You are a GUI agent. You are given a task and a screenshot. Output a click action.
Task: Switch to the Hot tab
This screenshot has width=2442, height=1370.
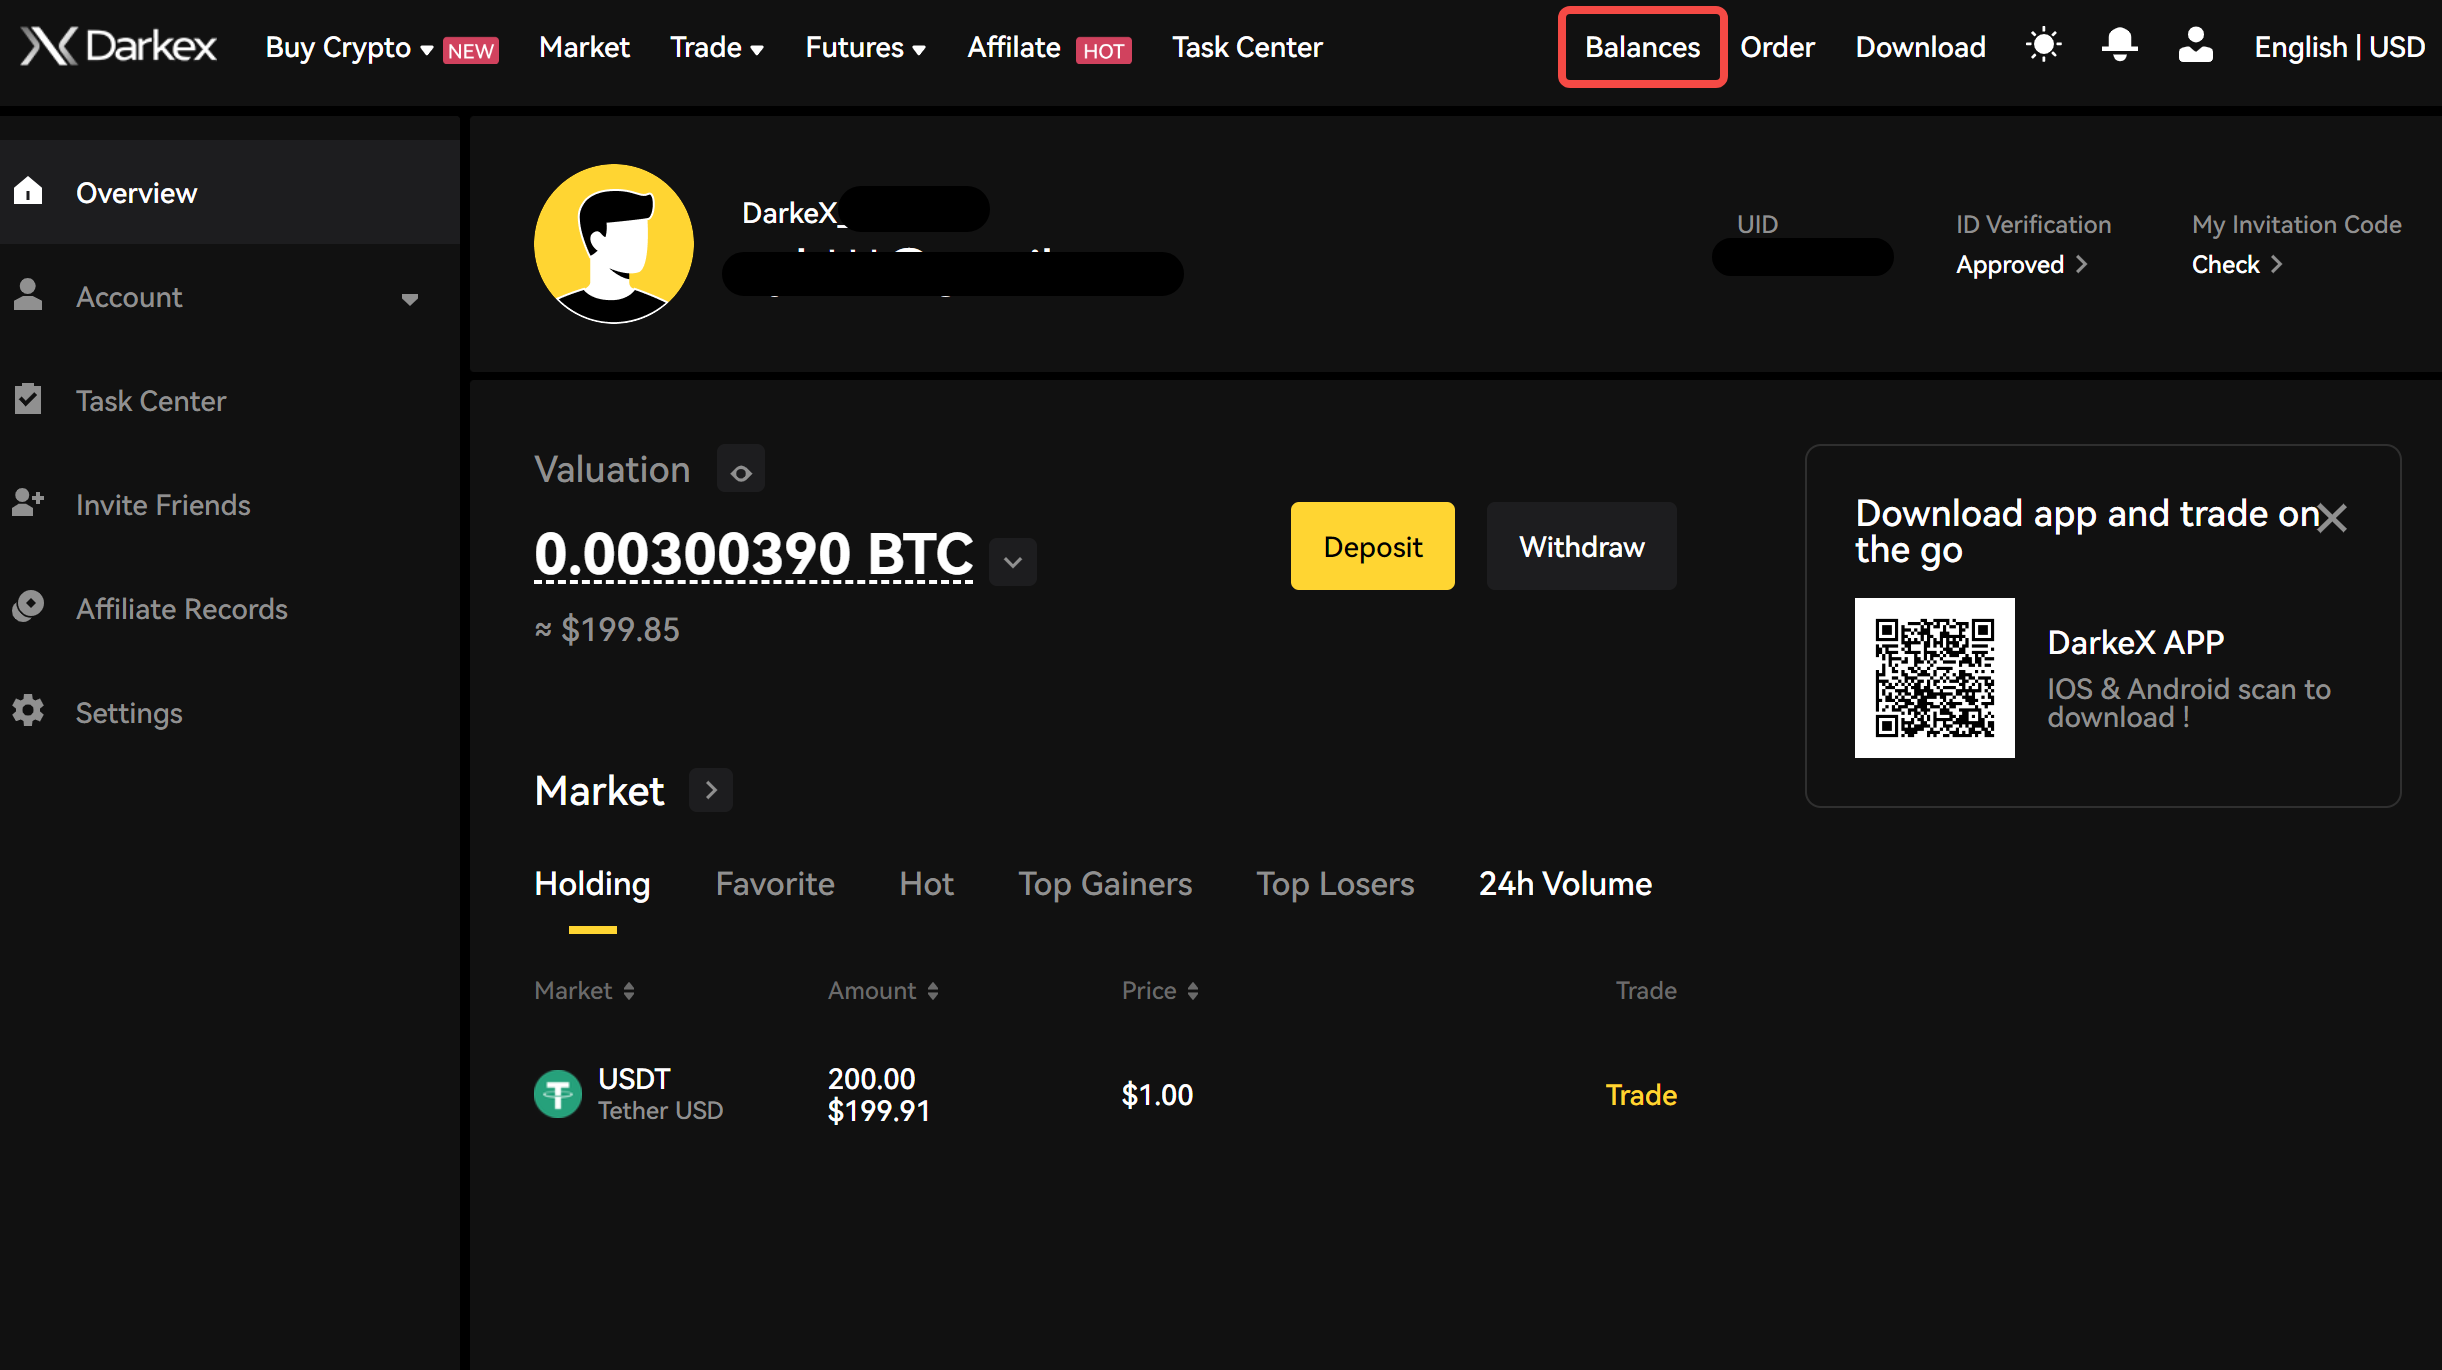point(926,884)
